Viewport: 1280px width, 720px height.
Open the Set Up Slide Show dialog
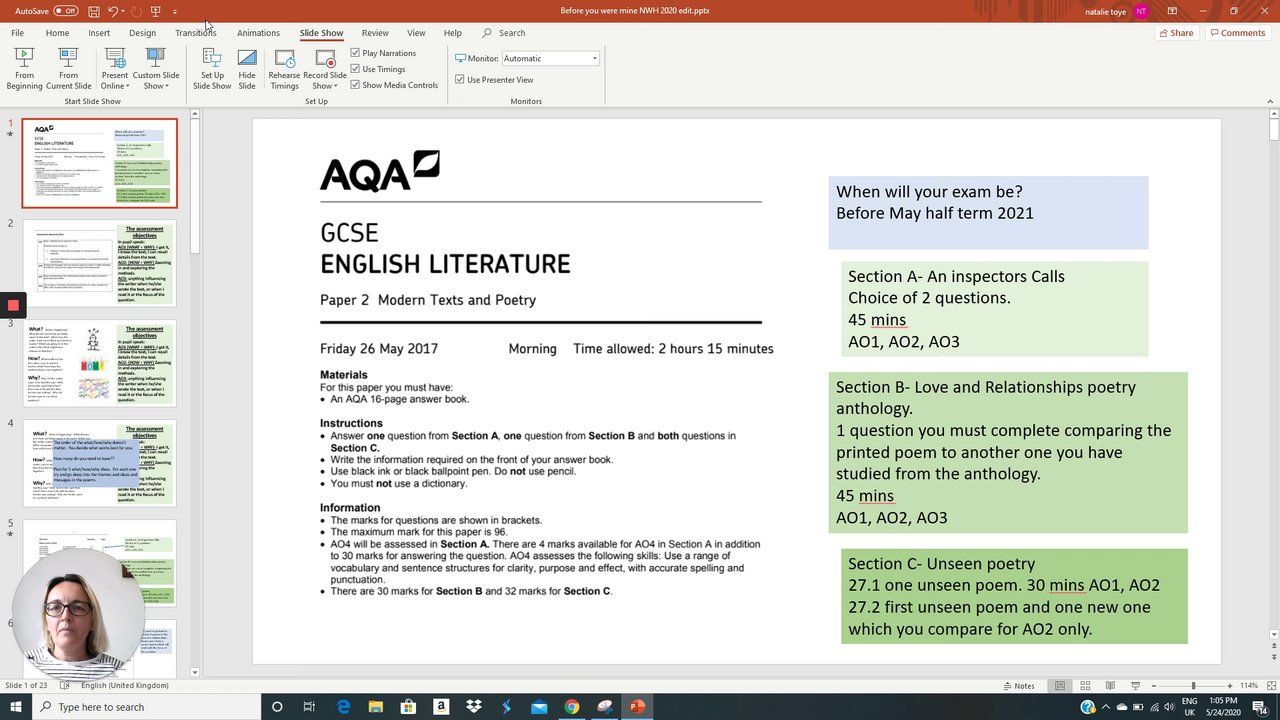pyautogui.click(x=212, y=68)
